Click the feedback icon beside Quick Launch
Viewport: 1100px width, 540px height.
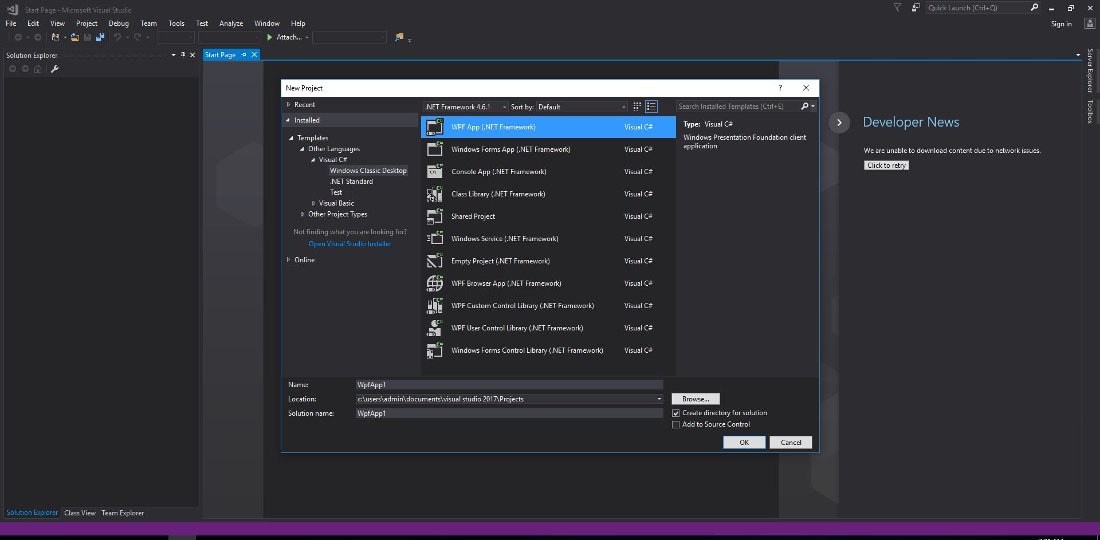coord(916,7)
